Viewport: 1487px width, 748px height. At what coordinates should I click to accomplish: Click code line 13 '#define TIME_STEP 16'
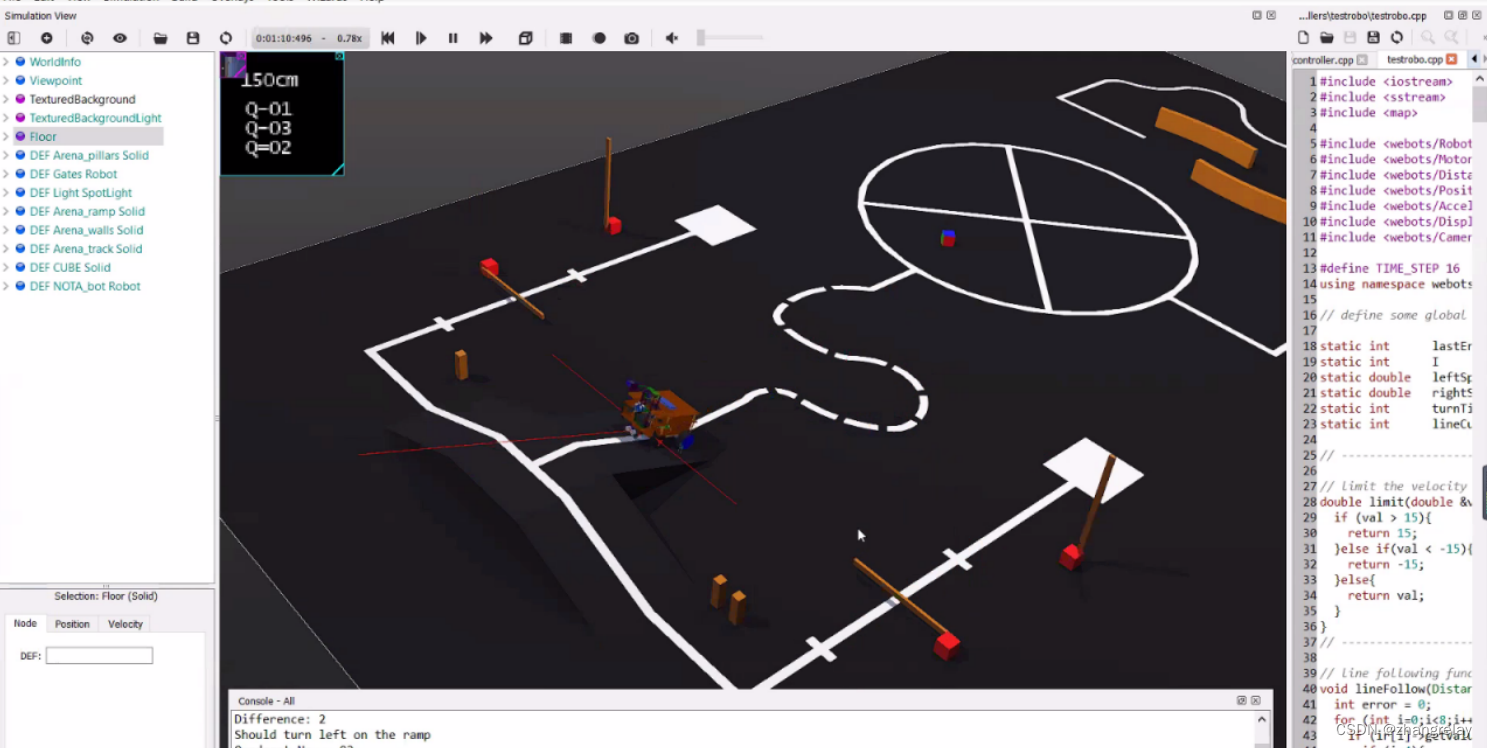[x=1391, y=268]
